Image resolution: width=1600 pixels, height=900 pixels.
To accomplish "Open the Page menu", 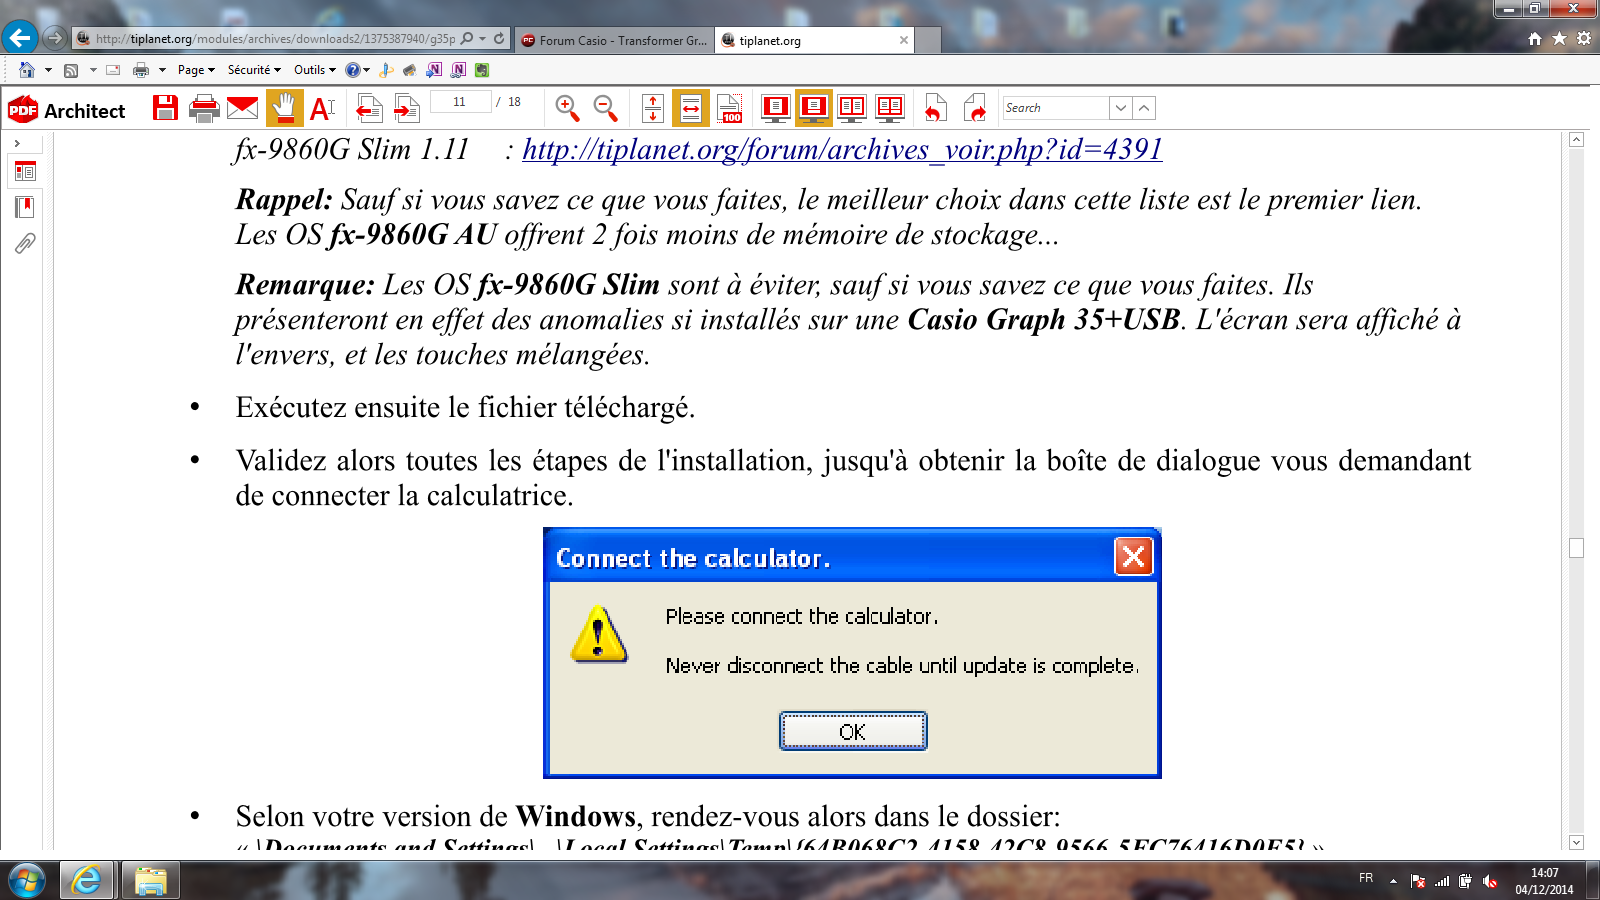I will click(x=196, y=70).
